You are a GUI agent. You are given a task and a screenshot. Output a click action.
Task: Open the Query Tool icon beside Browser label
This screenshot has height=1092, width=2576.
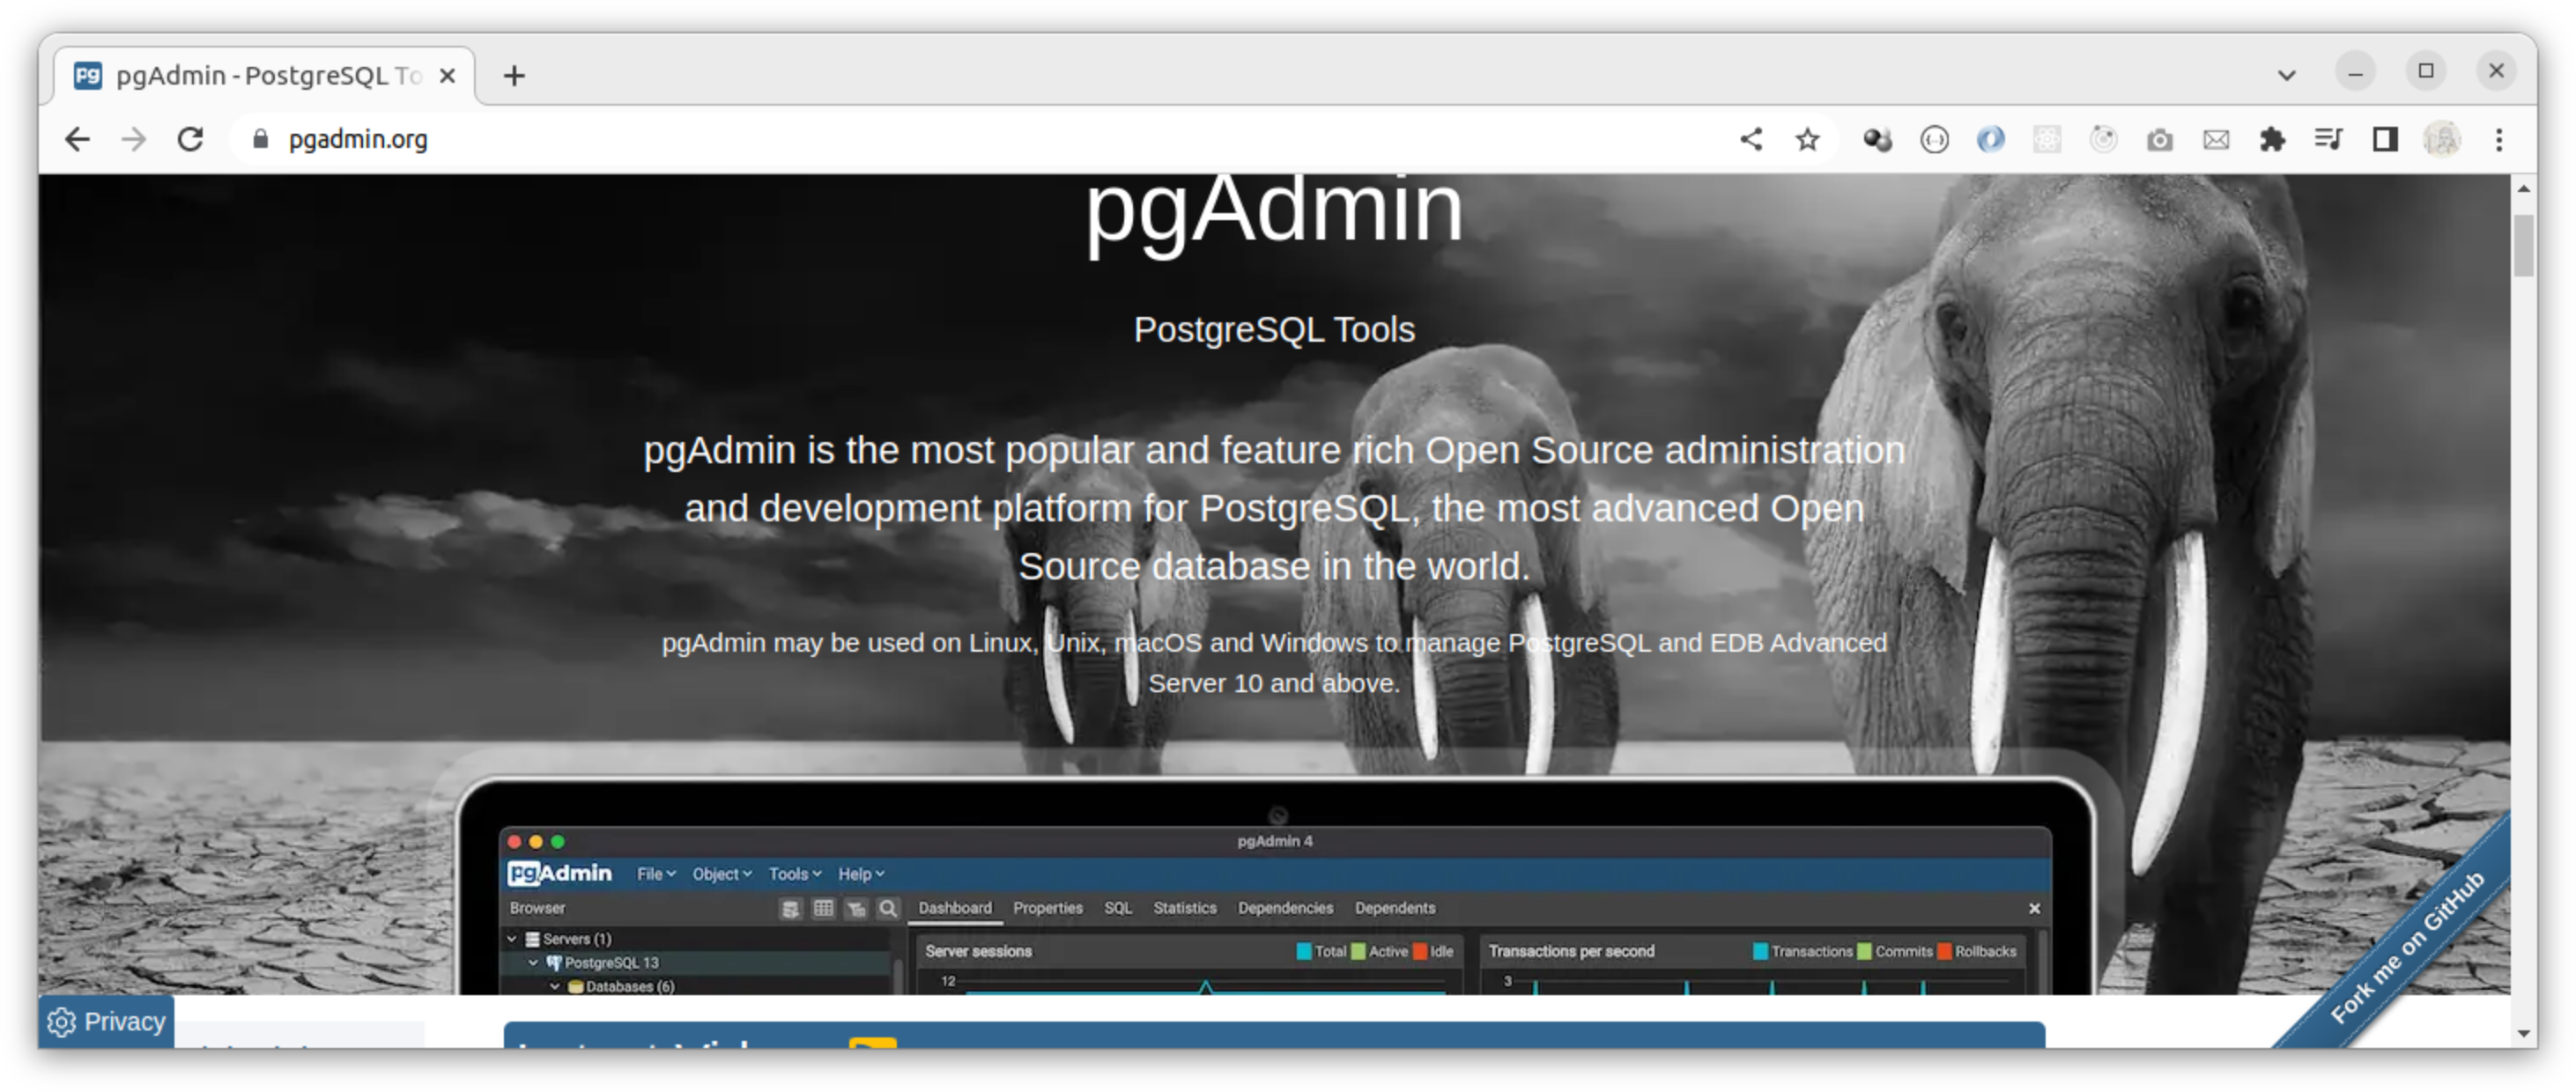[x=791, y=908]
